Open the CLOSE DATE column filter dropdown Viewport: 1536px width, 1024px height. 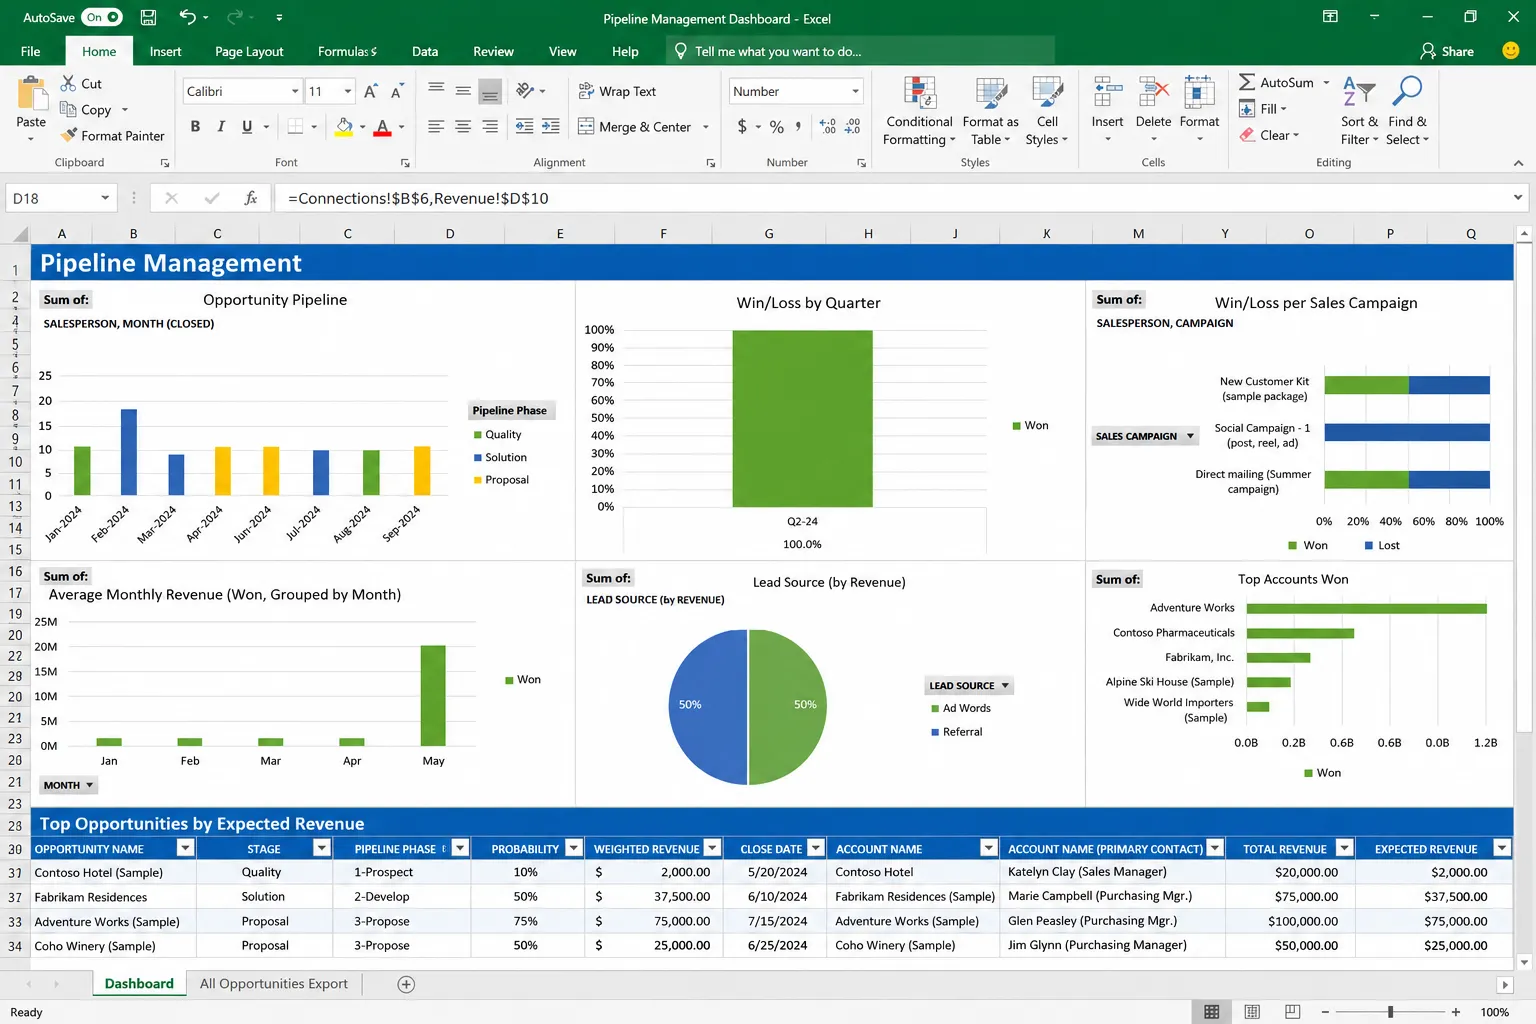(x=815, y=848)
